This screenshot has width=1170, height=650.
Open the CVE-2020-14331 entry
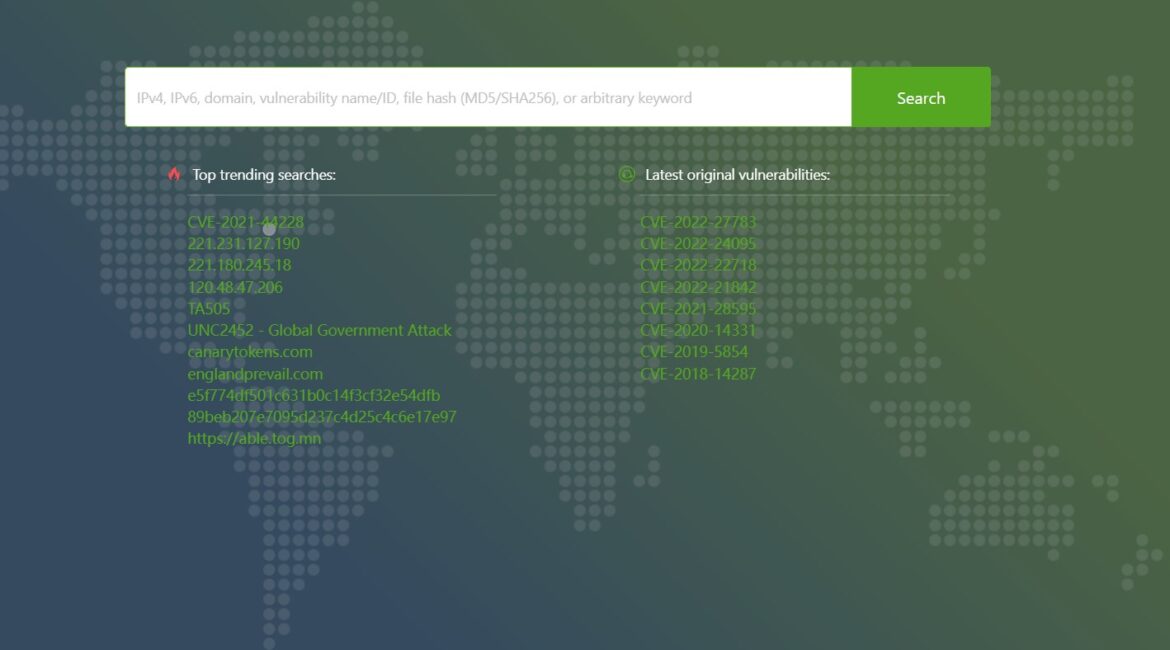click(x=700, y=330)
